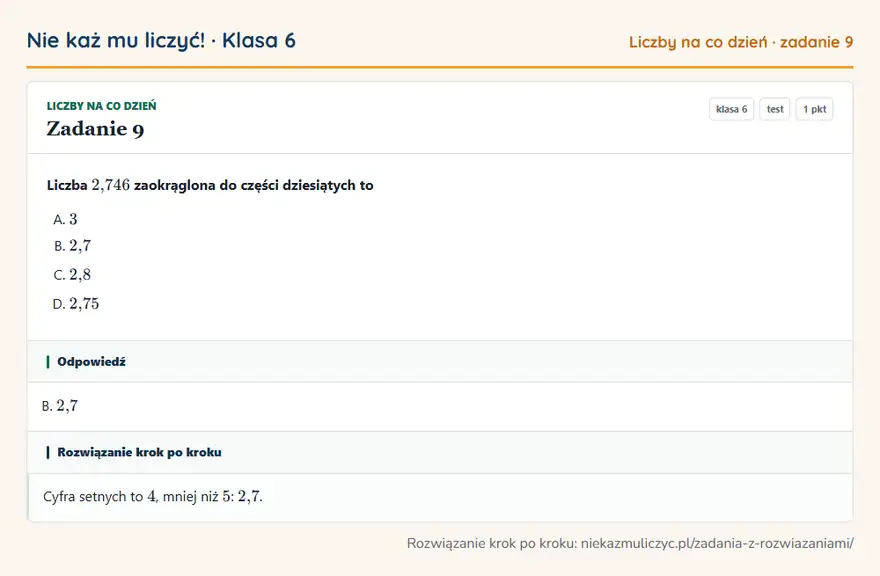Select answer option D. 2,75
The height and width of the screenshot is (576, 880).
pyautogui.click(x=76, y=304)
